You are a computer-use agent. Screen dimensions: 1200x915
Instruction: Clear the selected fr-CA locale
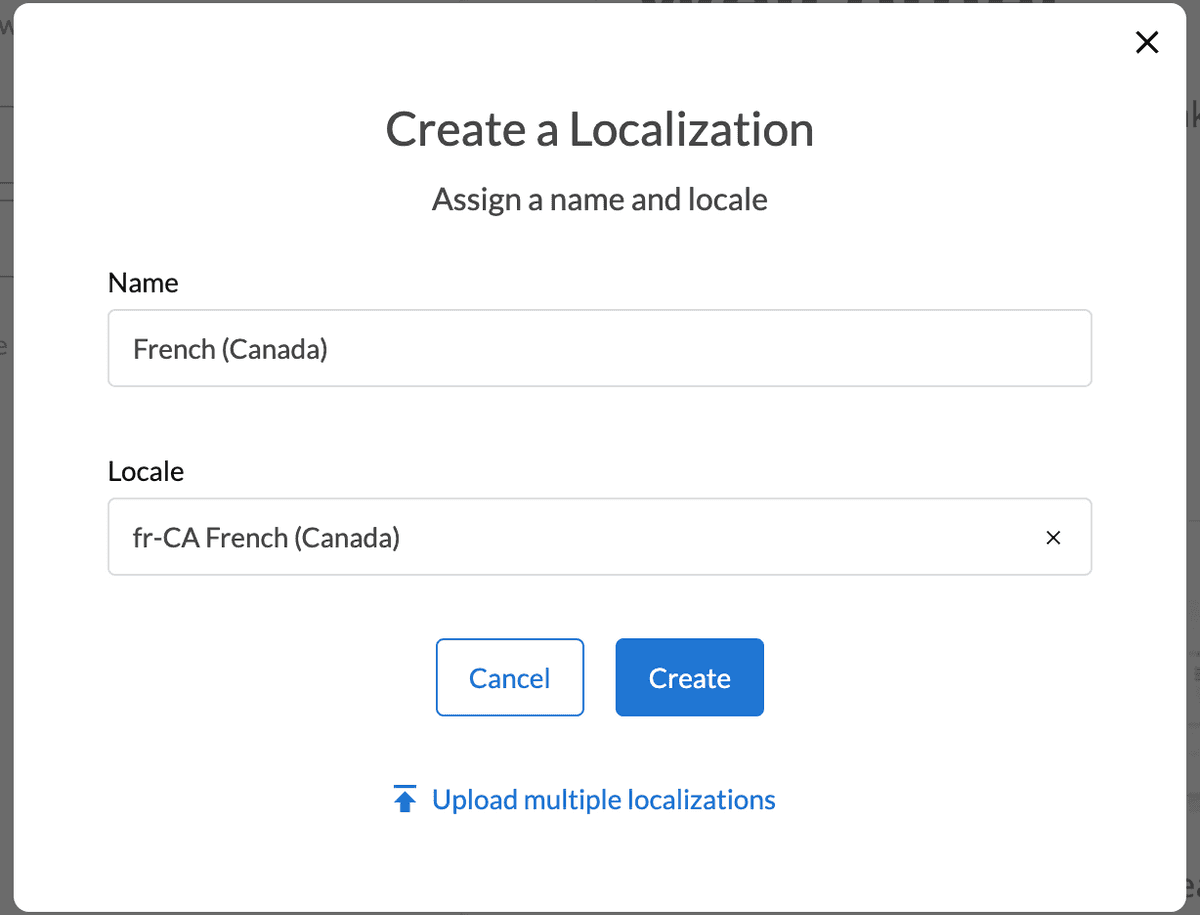pyautogui.click(x=1053, y=538)
